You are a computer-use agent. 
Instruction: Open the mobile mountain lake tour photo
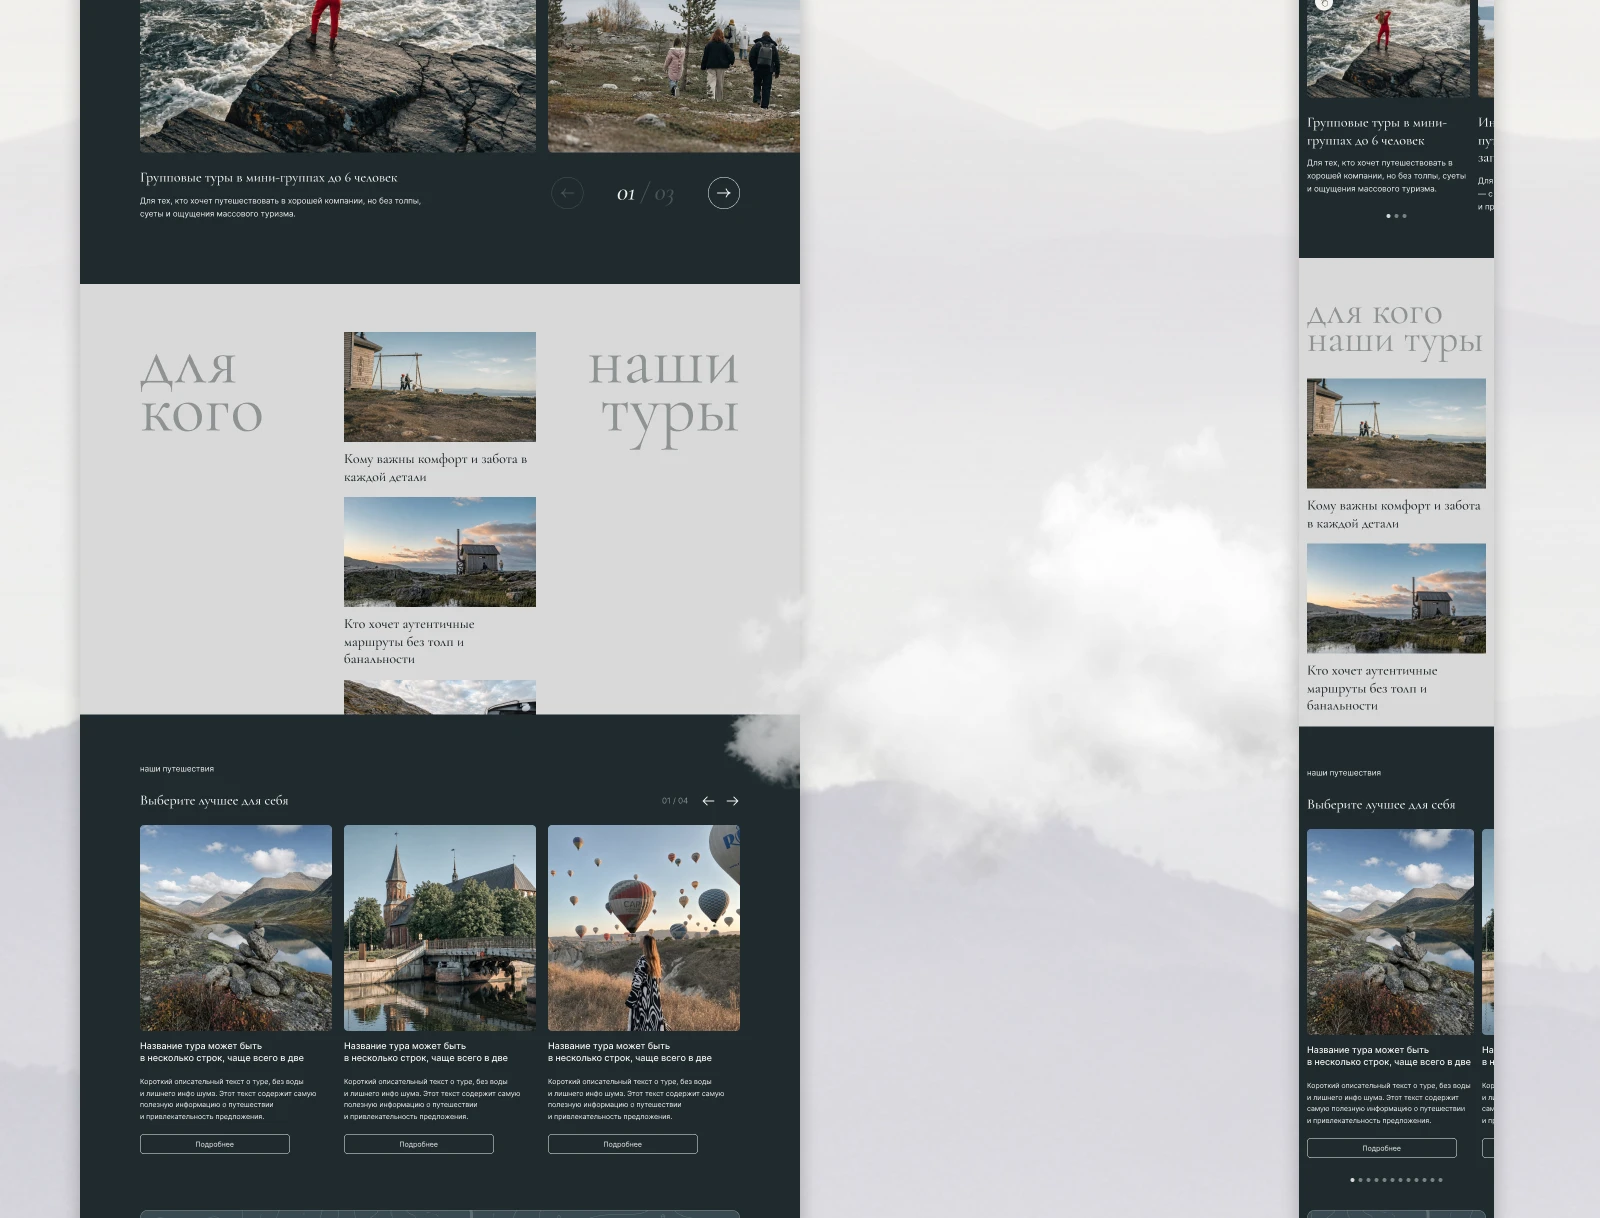click(1390, 932)
